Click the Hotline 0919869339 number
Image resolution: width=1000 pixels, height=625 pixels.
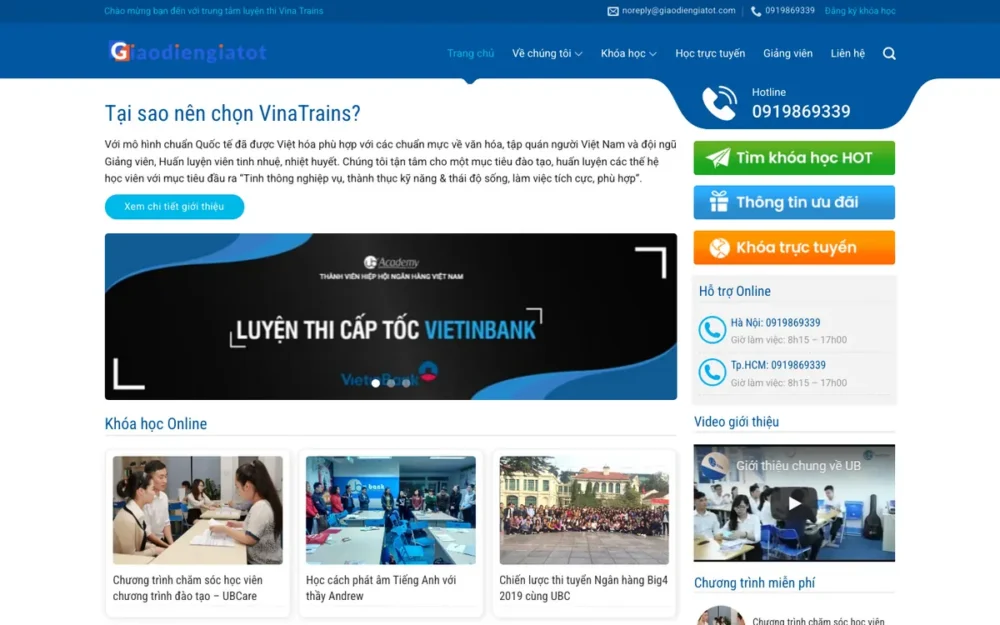801,112
